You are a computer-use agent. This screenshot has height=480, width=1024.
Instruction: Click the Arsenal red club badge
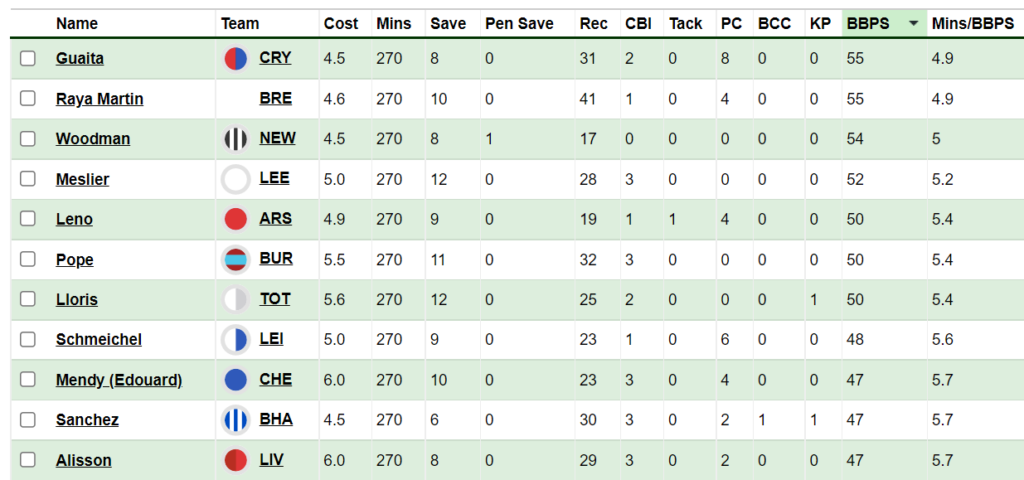(x=235, y=220)
